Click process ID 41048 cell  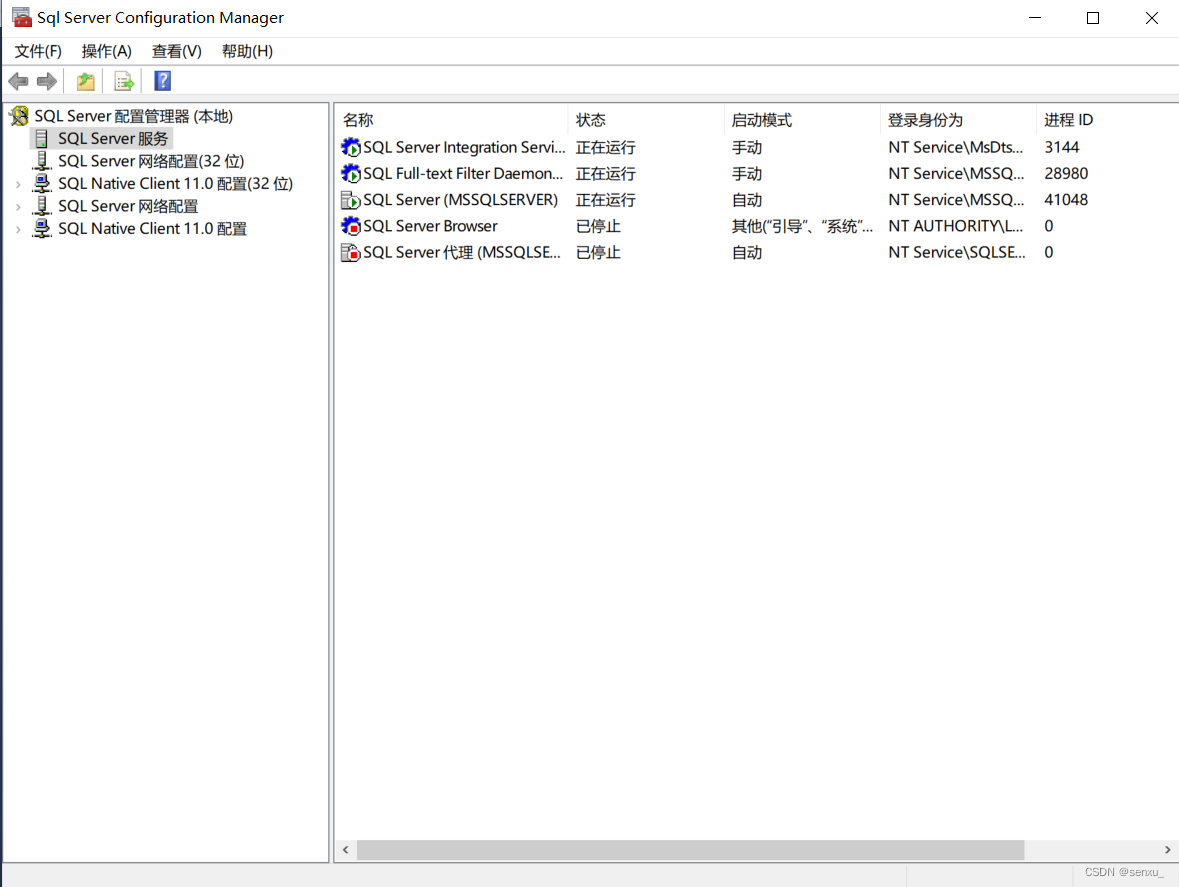coord(1065,200)
